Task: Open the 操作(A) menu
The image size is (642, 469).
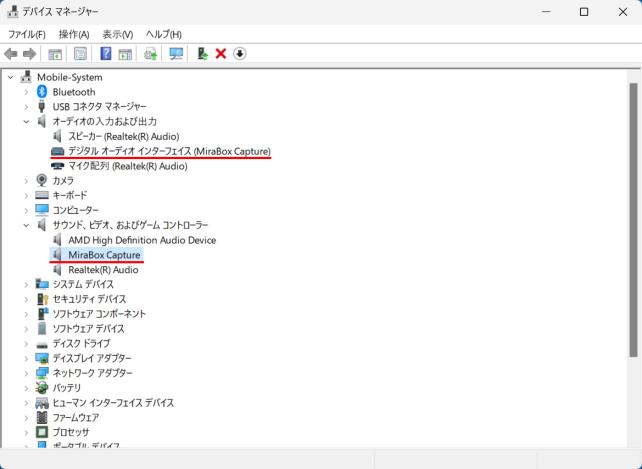Action: point(74,34)
